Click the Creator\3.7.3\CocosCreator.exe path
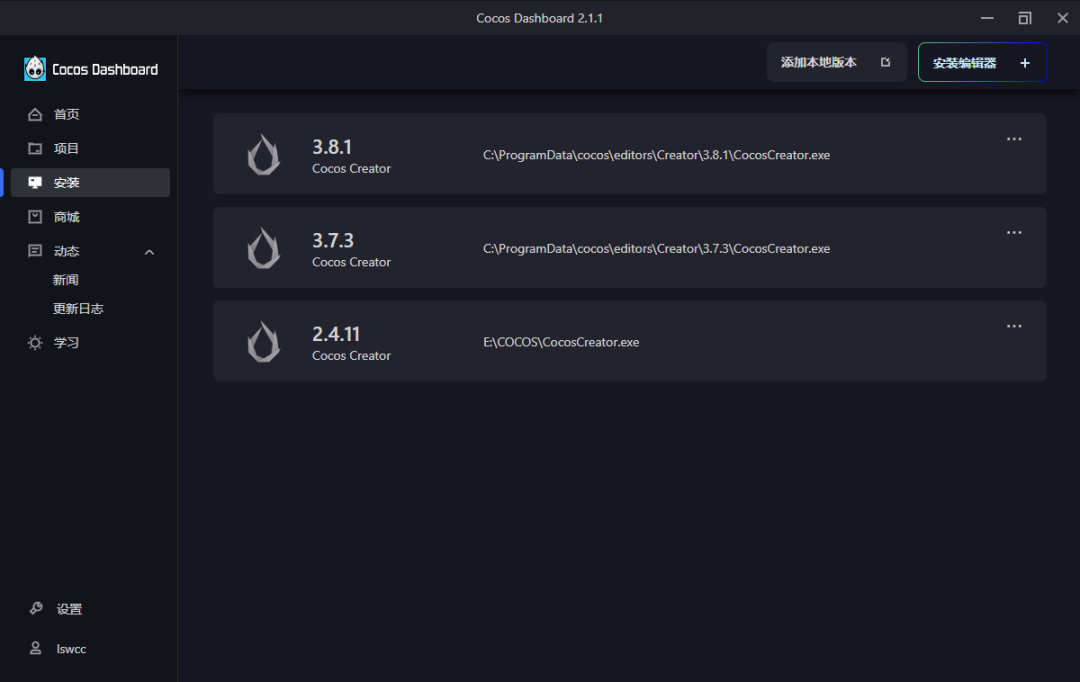Viewport: 1080px width, 682px height. [x=656, y=249]
